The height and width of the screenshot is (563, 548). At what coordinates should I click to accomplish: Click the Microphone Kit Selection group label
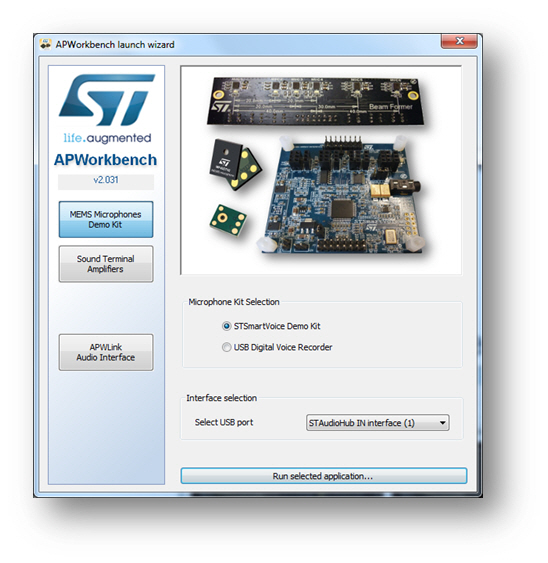click(x=234, y=302)
